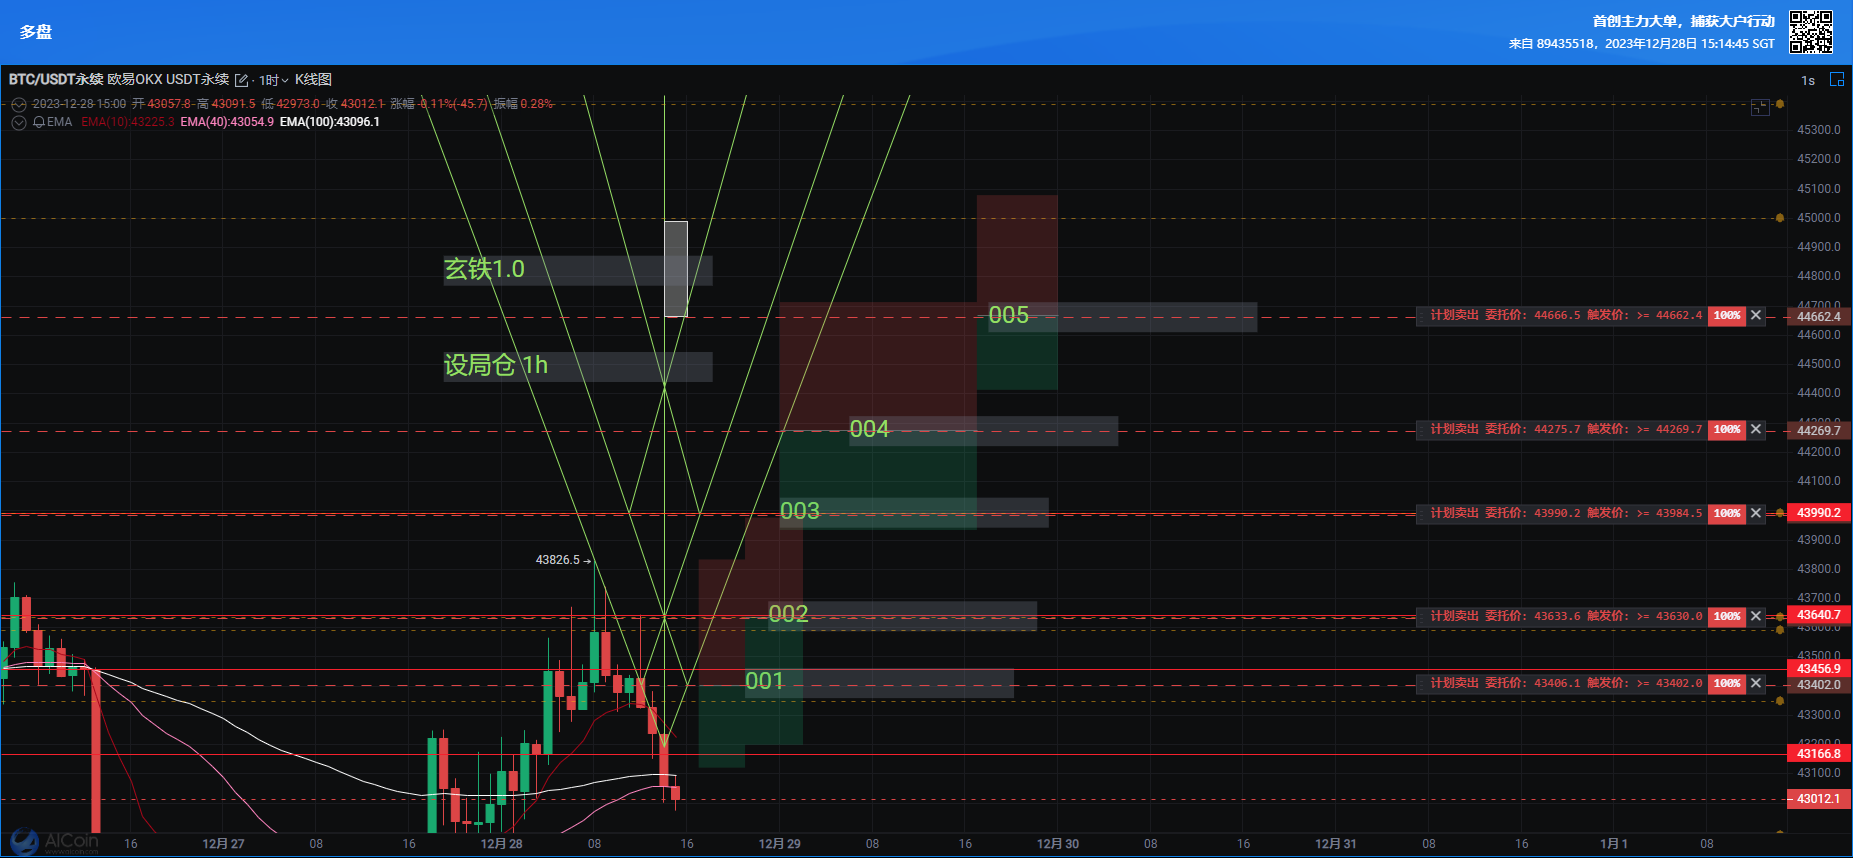The height and width of the screenshot is (858, 1853).
Task: Select the 玄铁1.0 text annotation on chart
Action: coord(484,269)
